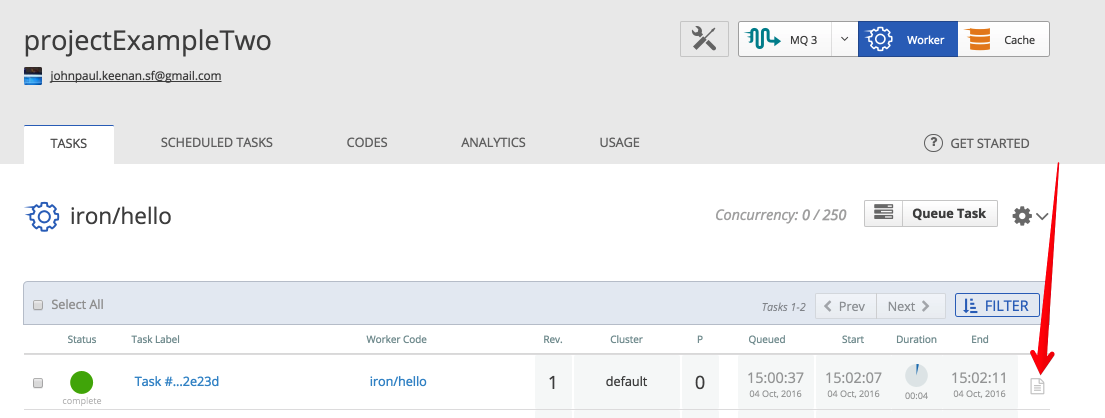
Task: Open johnpaul.keenan.sf@gmail.com account link
Action: click(135, 75)
